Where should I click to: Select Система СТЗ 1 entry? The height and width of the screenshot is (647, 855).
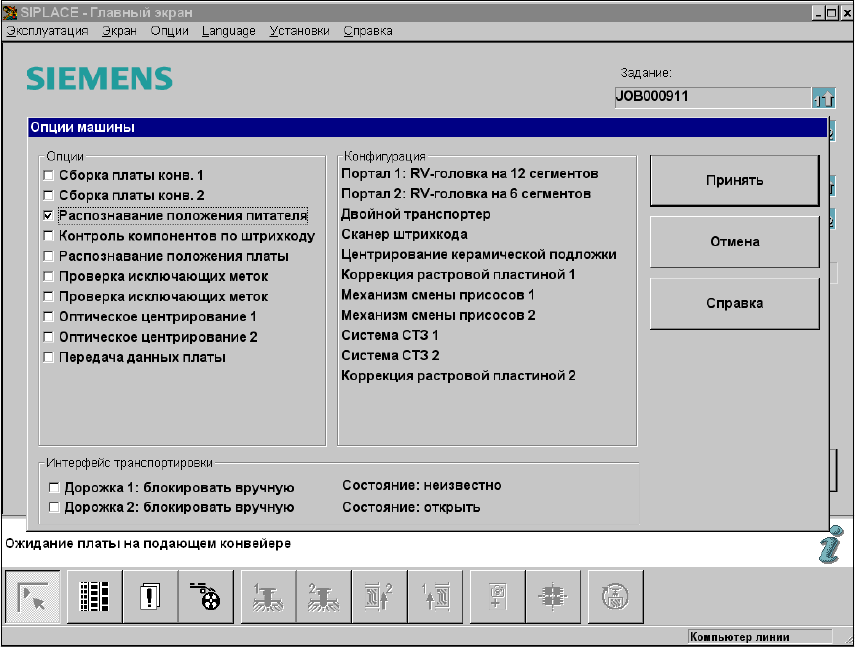click(389, 335)
